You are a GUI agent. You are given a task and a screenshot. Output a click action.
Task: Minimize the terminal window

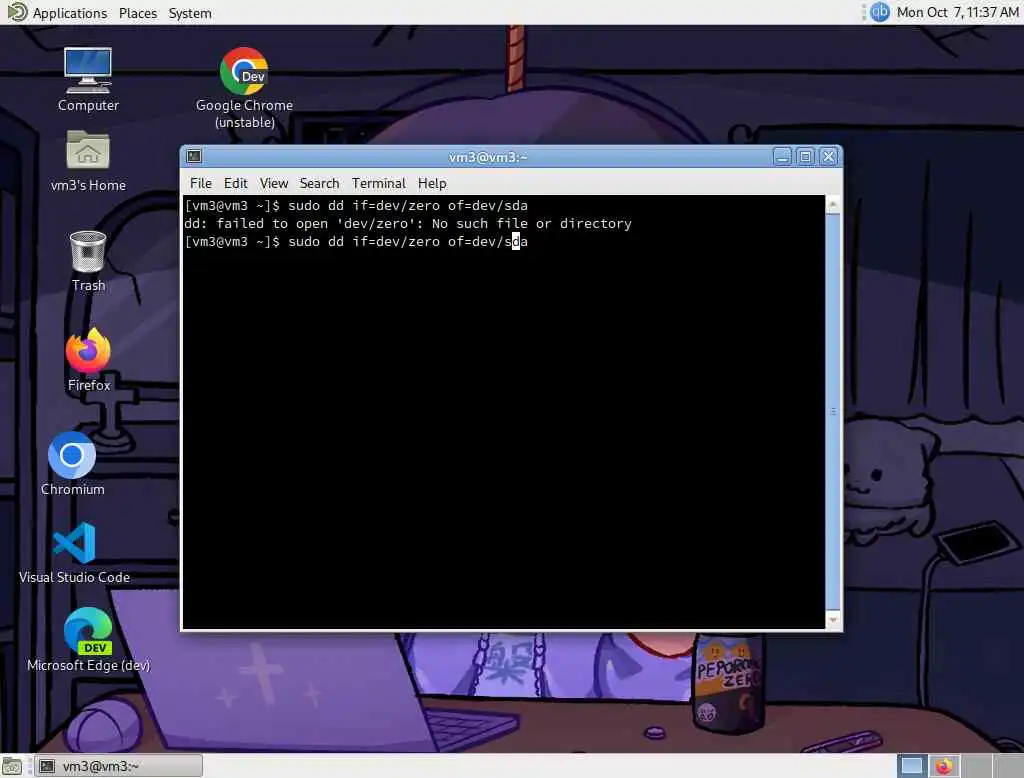[782, 157]
